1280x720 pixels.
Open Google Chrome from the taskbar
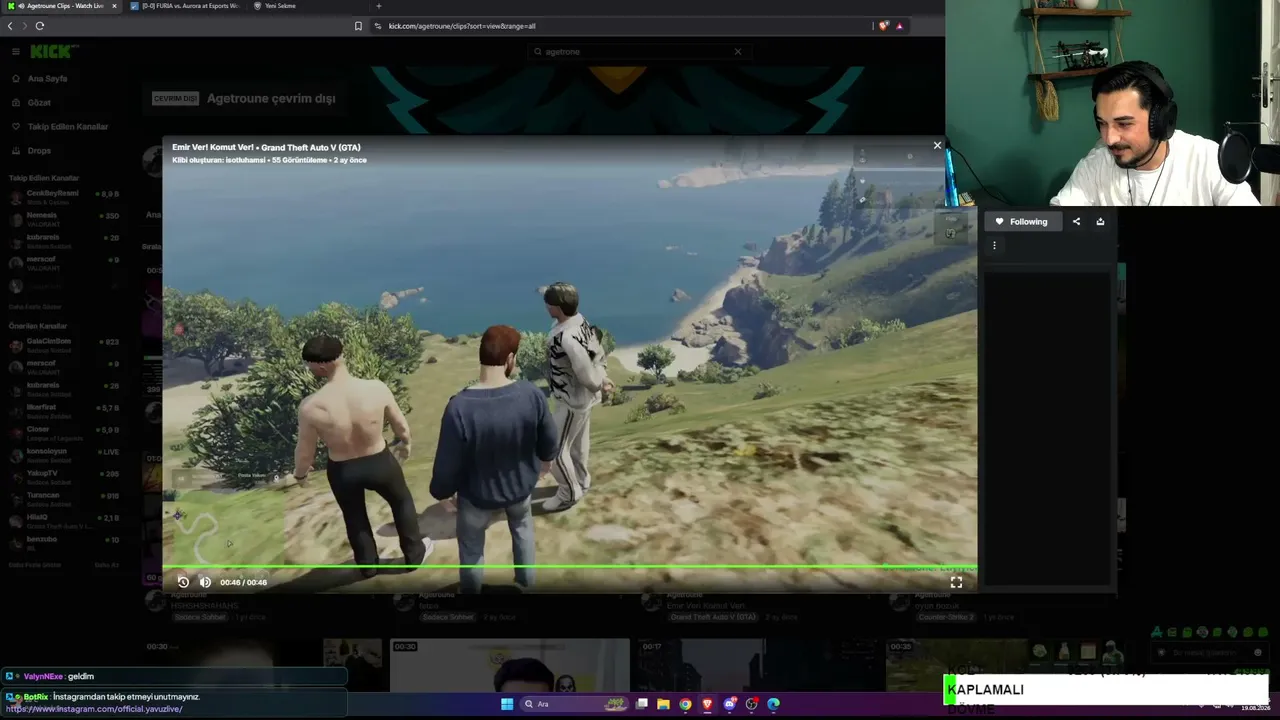click(x=685, y=704)
